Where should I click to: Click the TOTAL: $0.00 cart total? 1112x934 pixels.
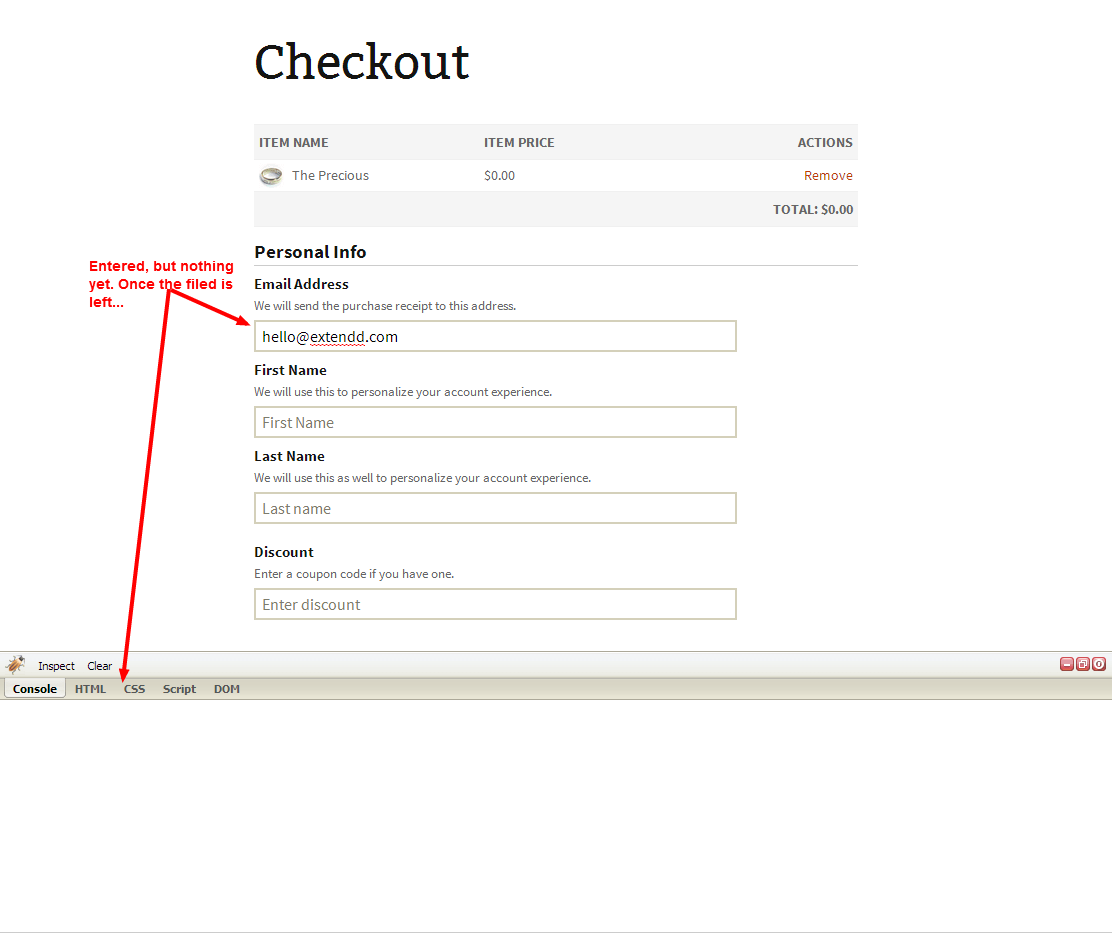(x=813, y=209)
